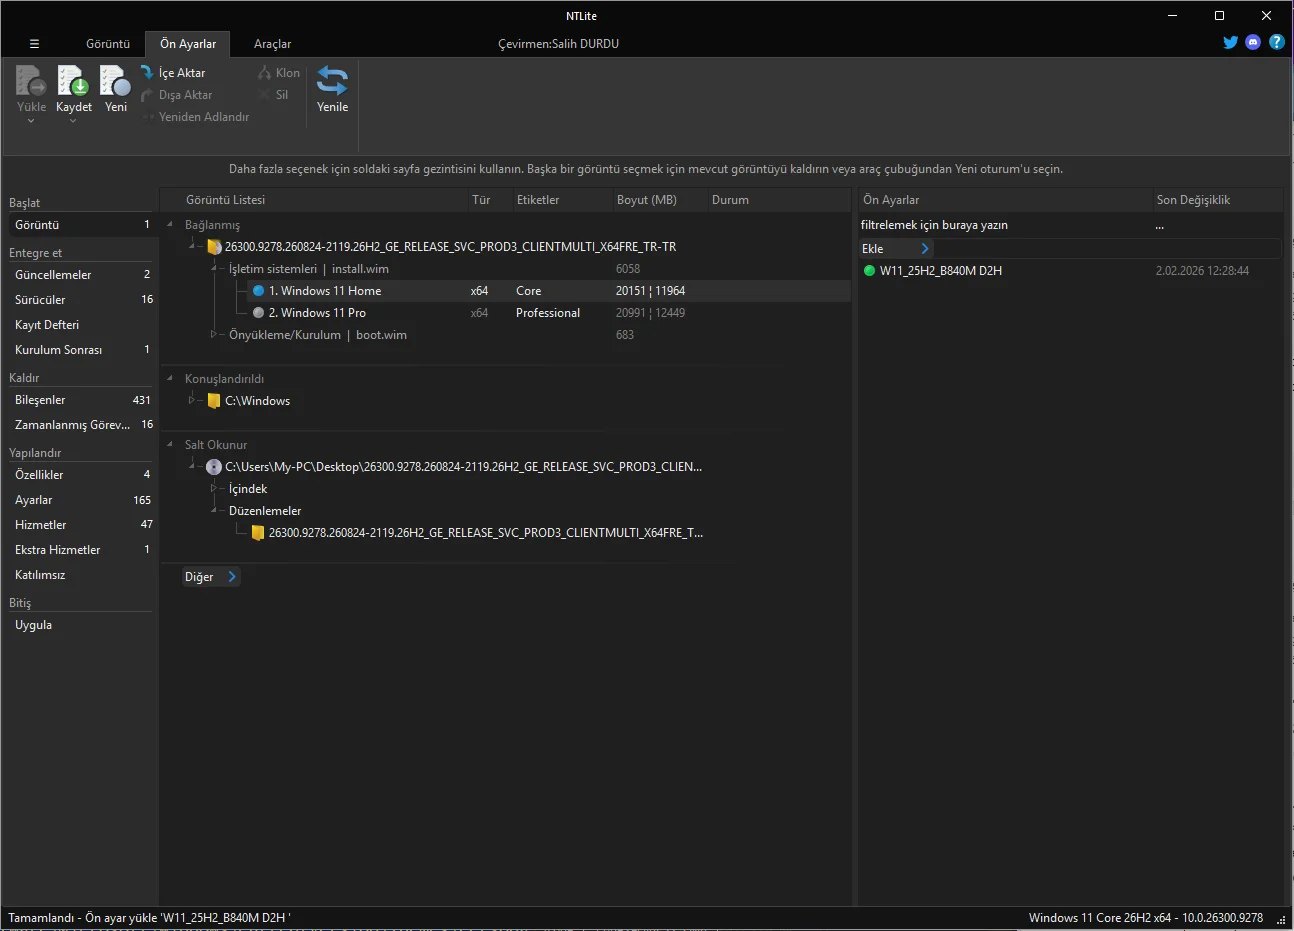This screenshot has height=931, width=1294.
Task: Import a preset via İçe Aktar
Action: click(x=173, y=73)
